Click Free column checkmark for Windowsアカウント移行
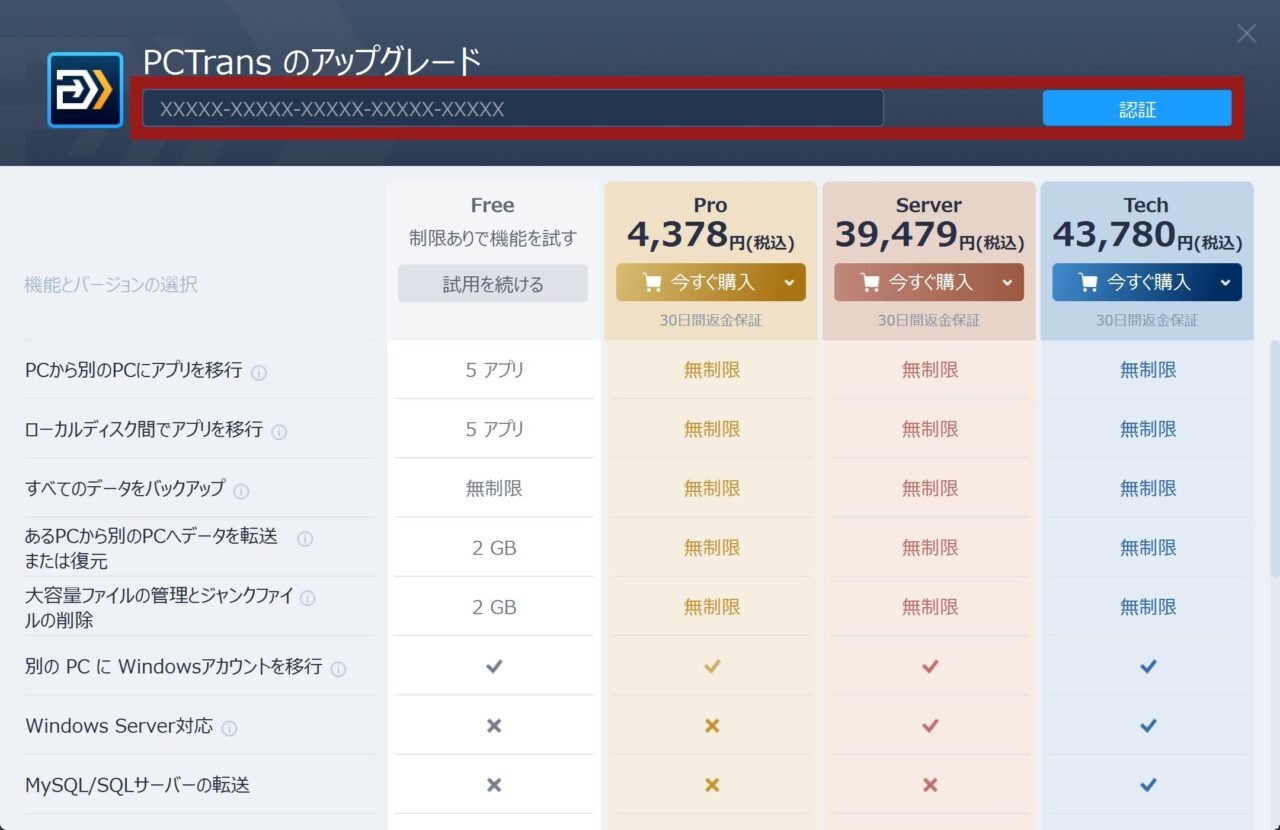This screenshot has height=830, width=1280. (x=493, y=666)
